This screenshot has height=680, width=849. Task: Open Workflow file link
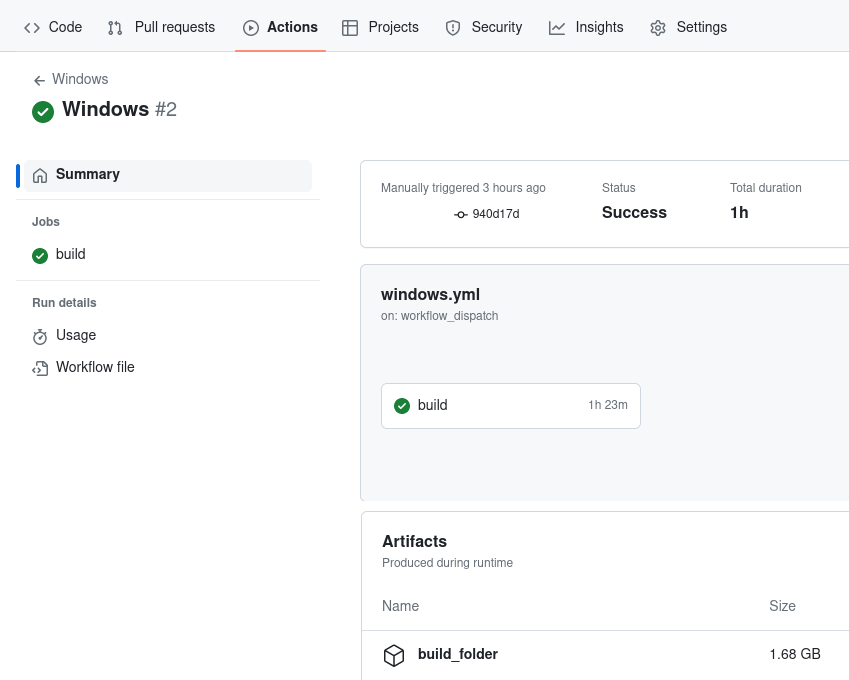point(168,368)
